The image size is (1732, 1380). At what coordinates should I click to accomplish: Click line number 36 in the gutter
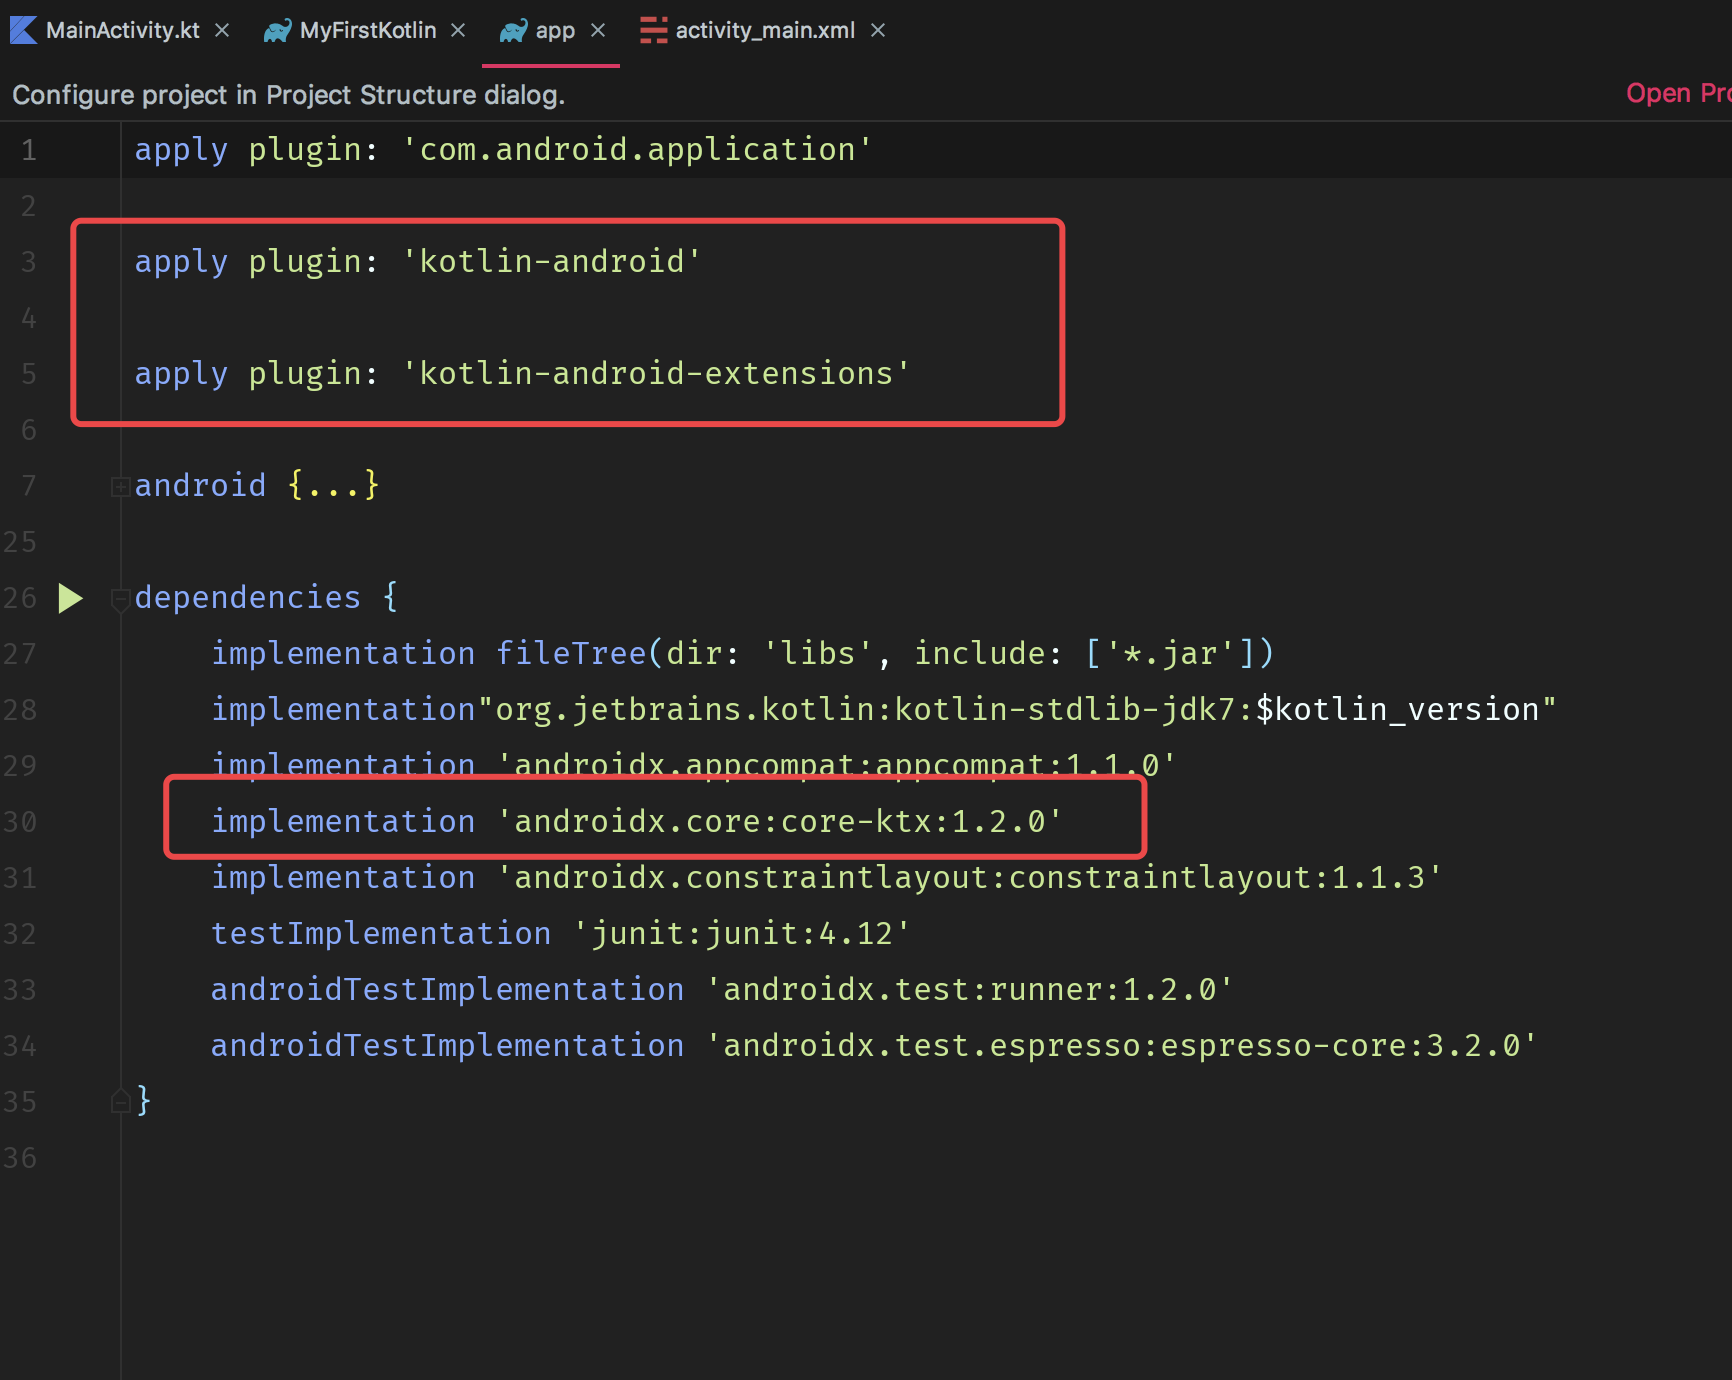tap(20, 1158)
